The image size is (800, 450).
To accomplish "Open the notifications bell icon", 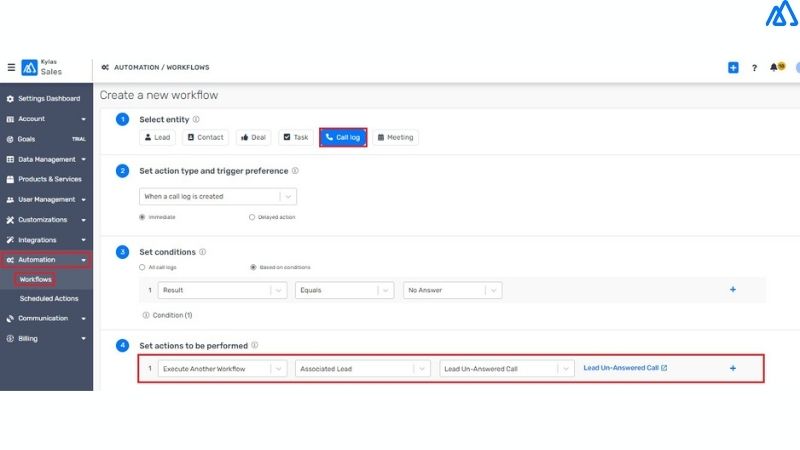I will 774,67.
